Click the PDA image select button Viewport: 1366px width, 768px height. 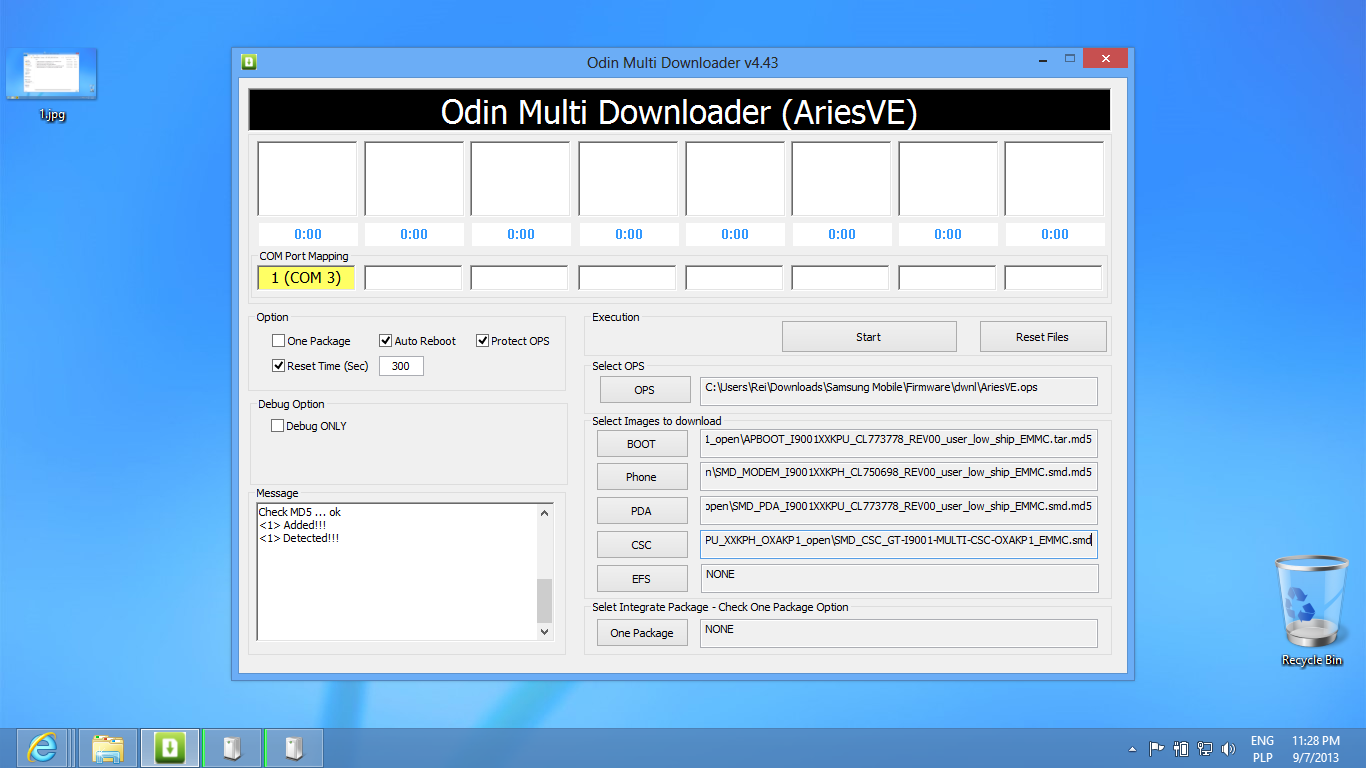(x=642, y=511)
